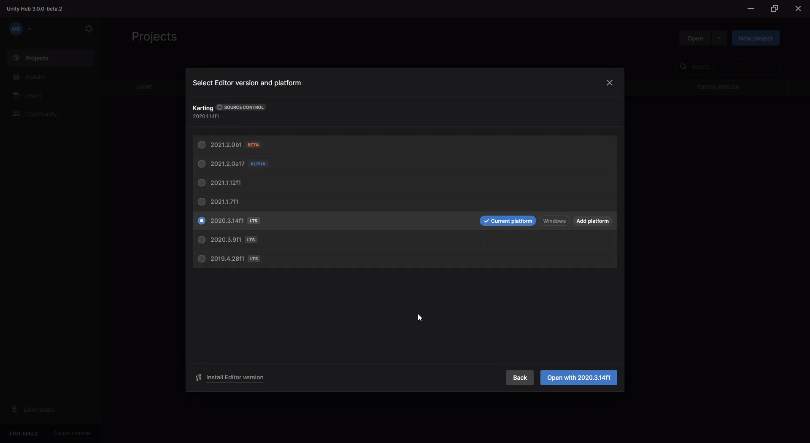This screenshot has height=443, width=810.
Task: Close the Select Editor version dialog
Action: 609,83
